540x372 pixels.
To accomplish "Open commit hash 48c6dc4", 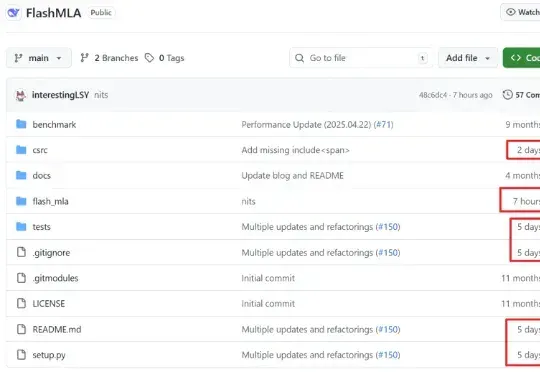I will (433, 95).
